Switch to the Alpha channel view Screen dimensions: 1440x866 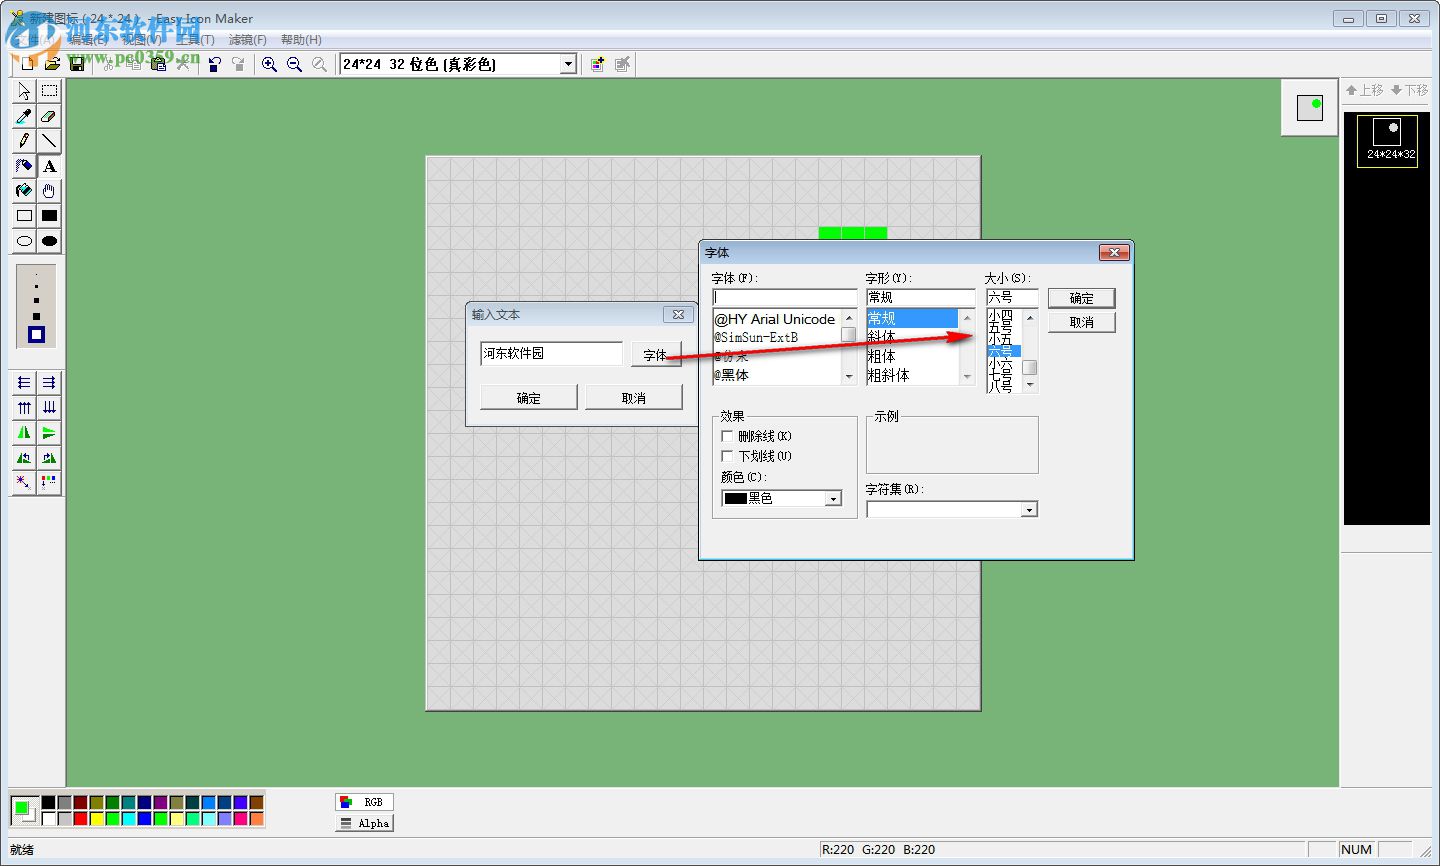click(363, 823)
